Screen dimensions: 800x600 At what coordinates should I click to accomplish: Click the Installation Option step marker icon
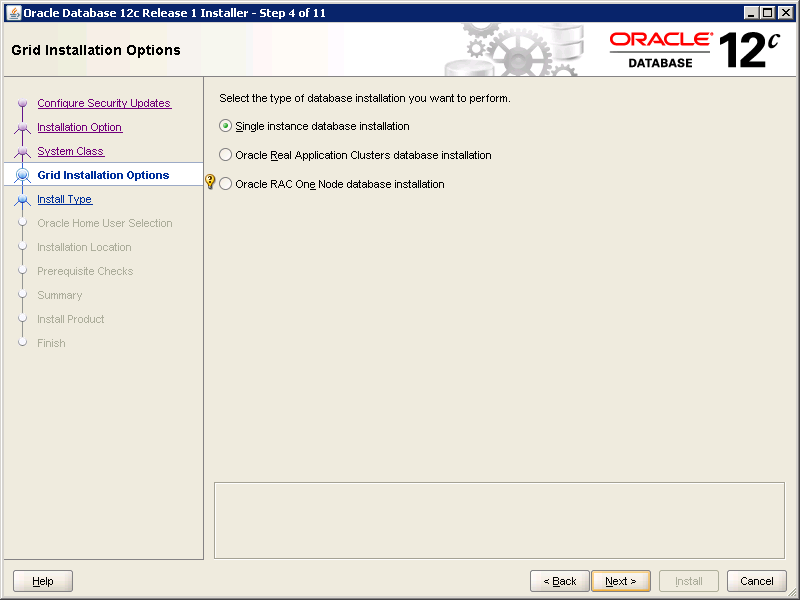(22, 128)
